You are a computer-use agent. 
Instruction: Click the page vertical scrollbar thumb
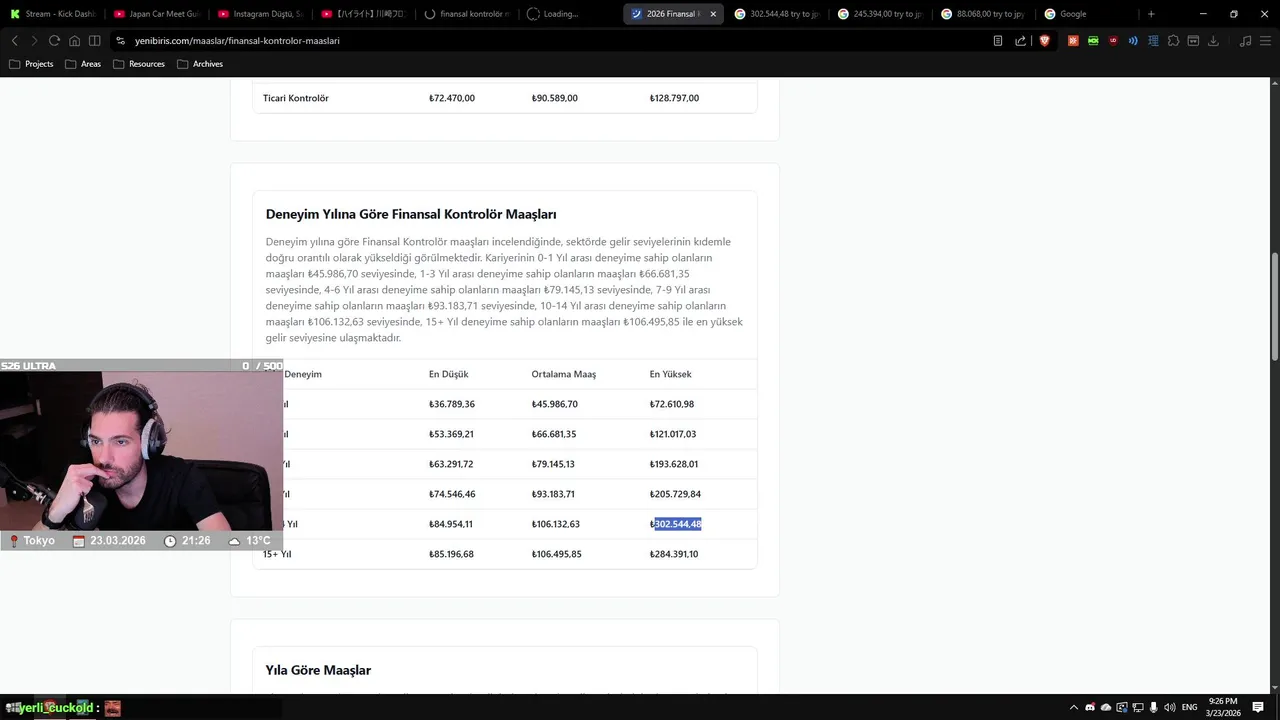1274,307
